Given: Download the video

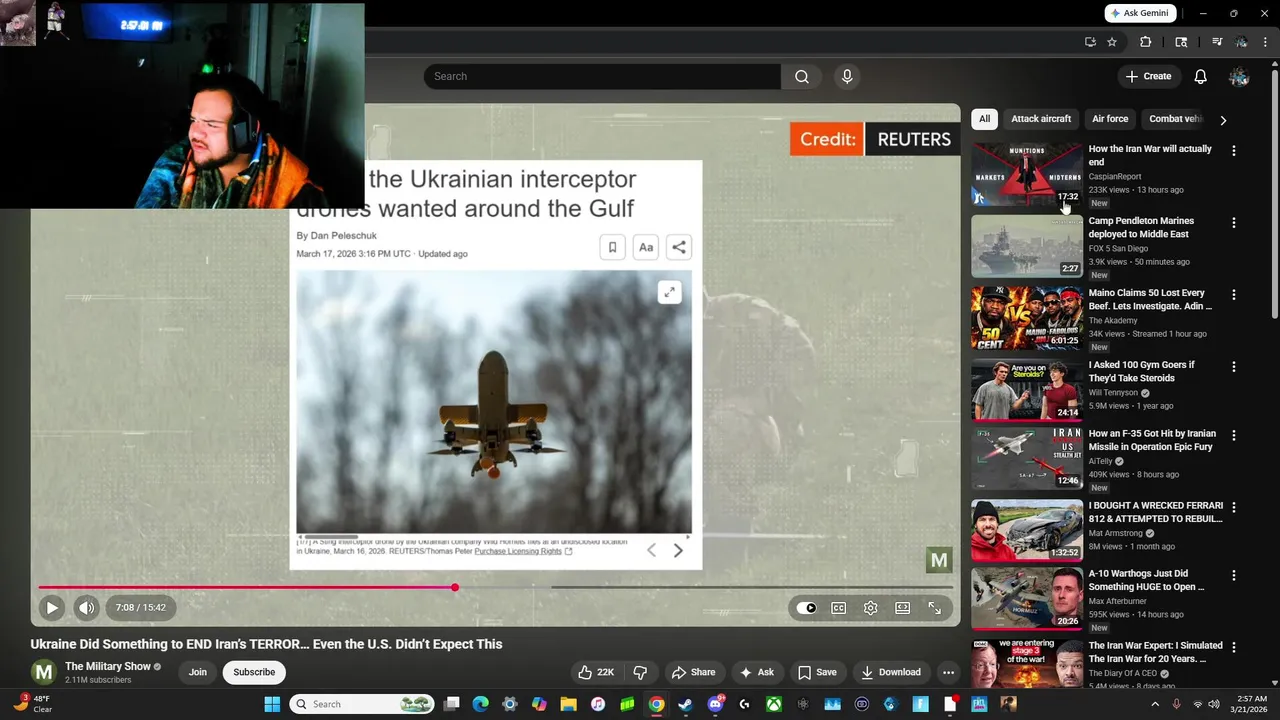Looking at the screenshot, I should (891, 672).
